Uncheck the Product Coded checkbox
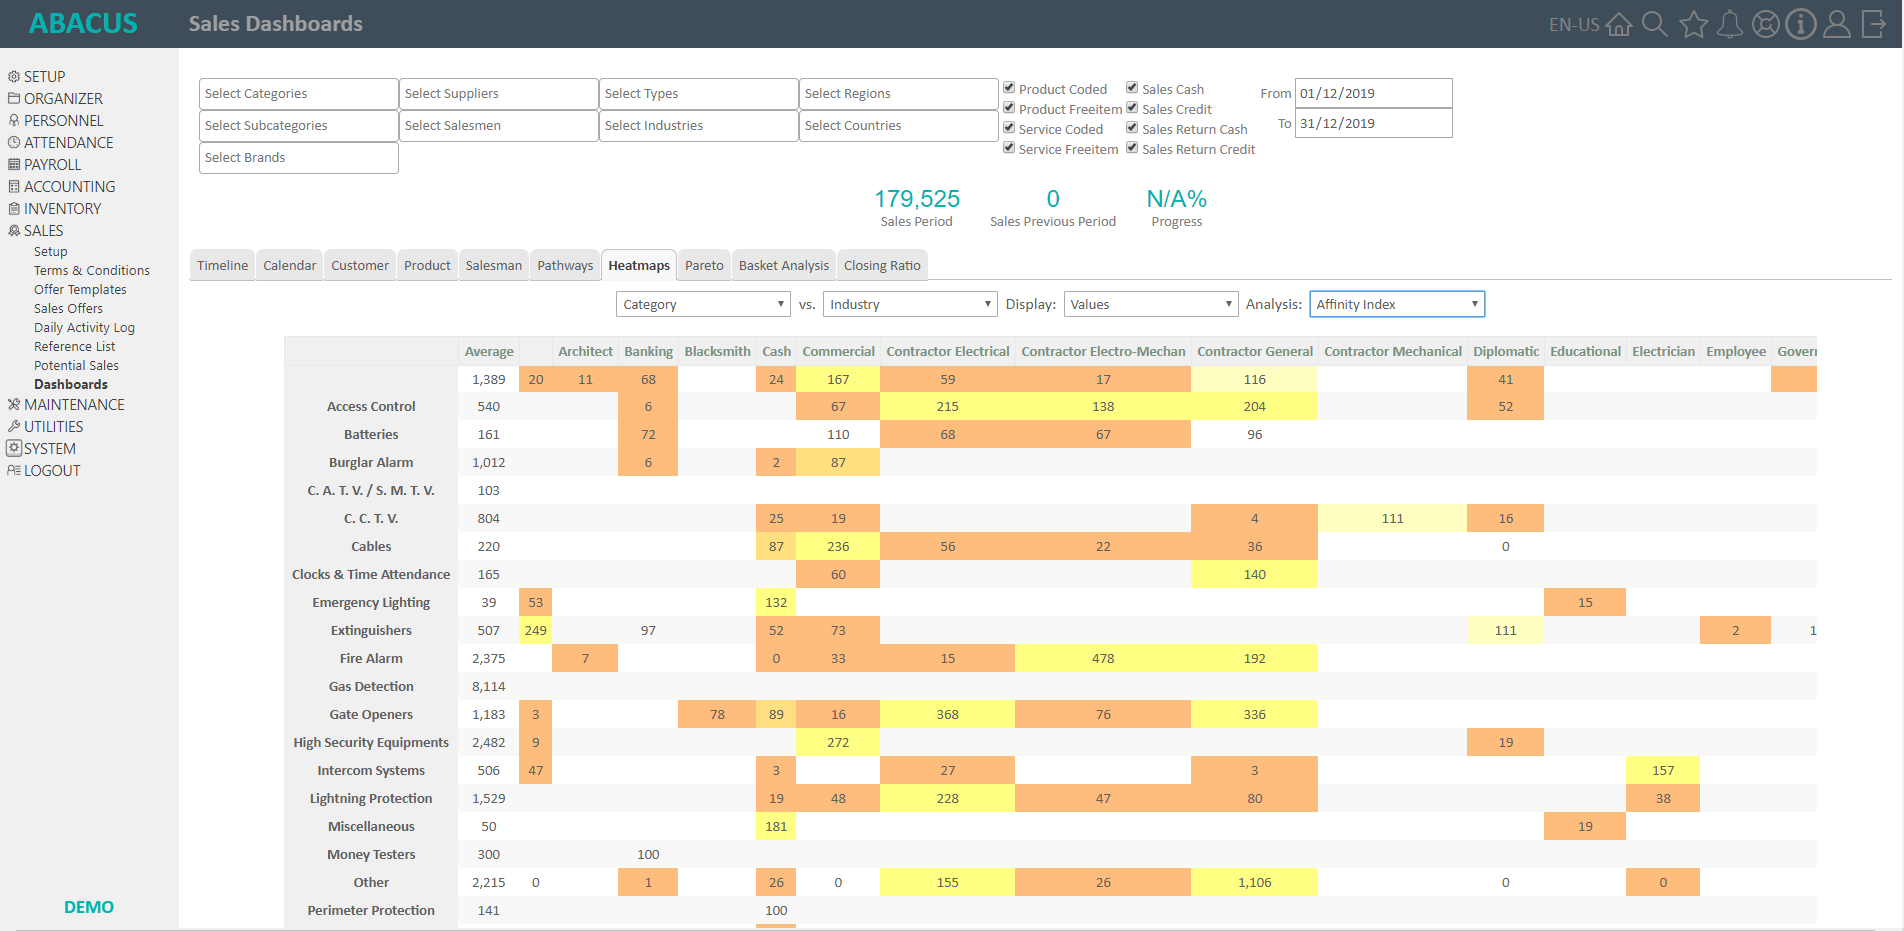Image resolution: width=1904 pixels, height=931 pixels. 1010,88
